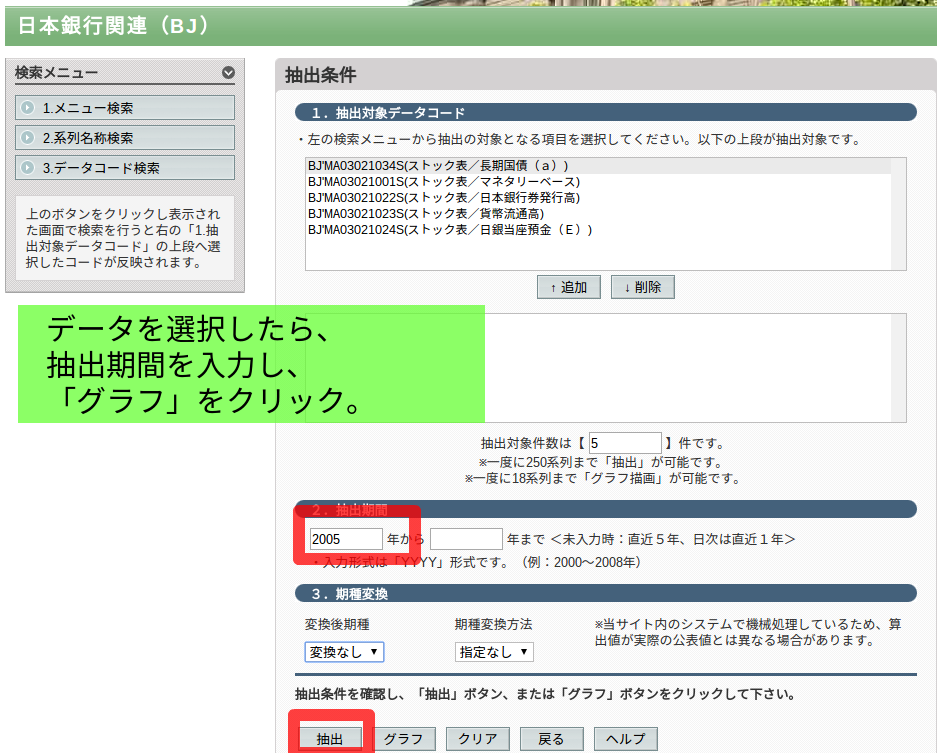The height and width of the screenshot is (753, 945).
Task: Click the circle arrow icon beside 2.系列名称検索
Action: pyautogui.click(x=27, y=137)
